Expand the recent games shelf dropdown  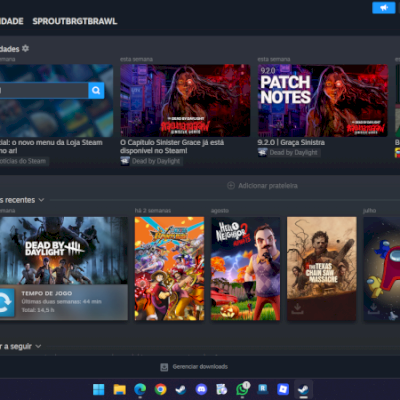[41, 200]
